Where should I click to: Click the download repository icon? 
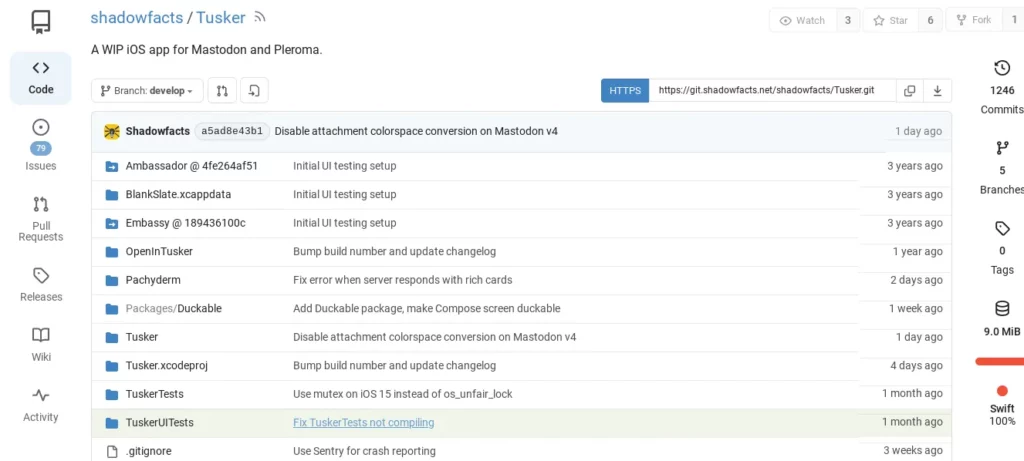937,91
